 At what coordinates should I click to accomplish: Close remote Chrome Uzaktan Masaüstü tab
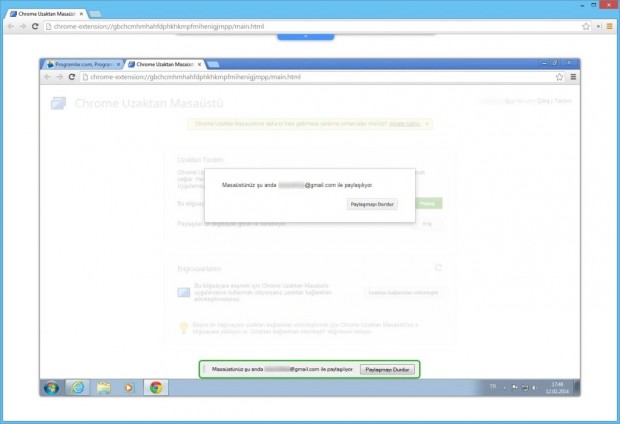point(199,64)
